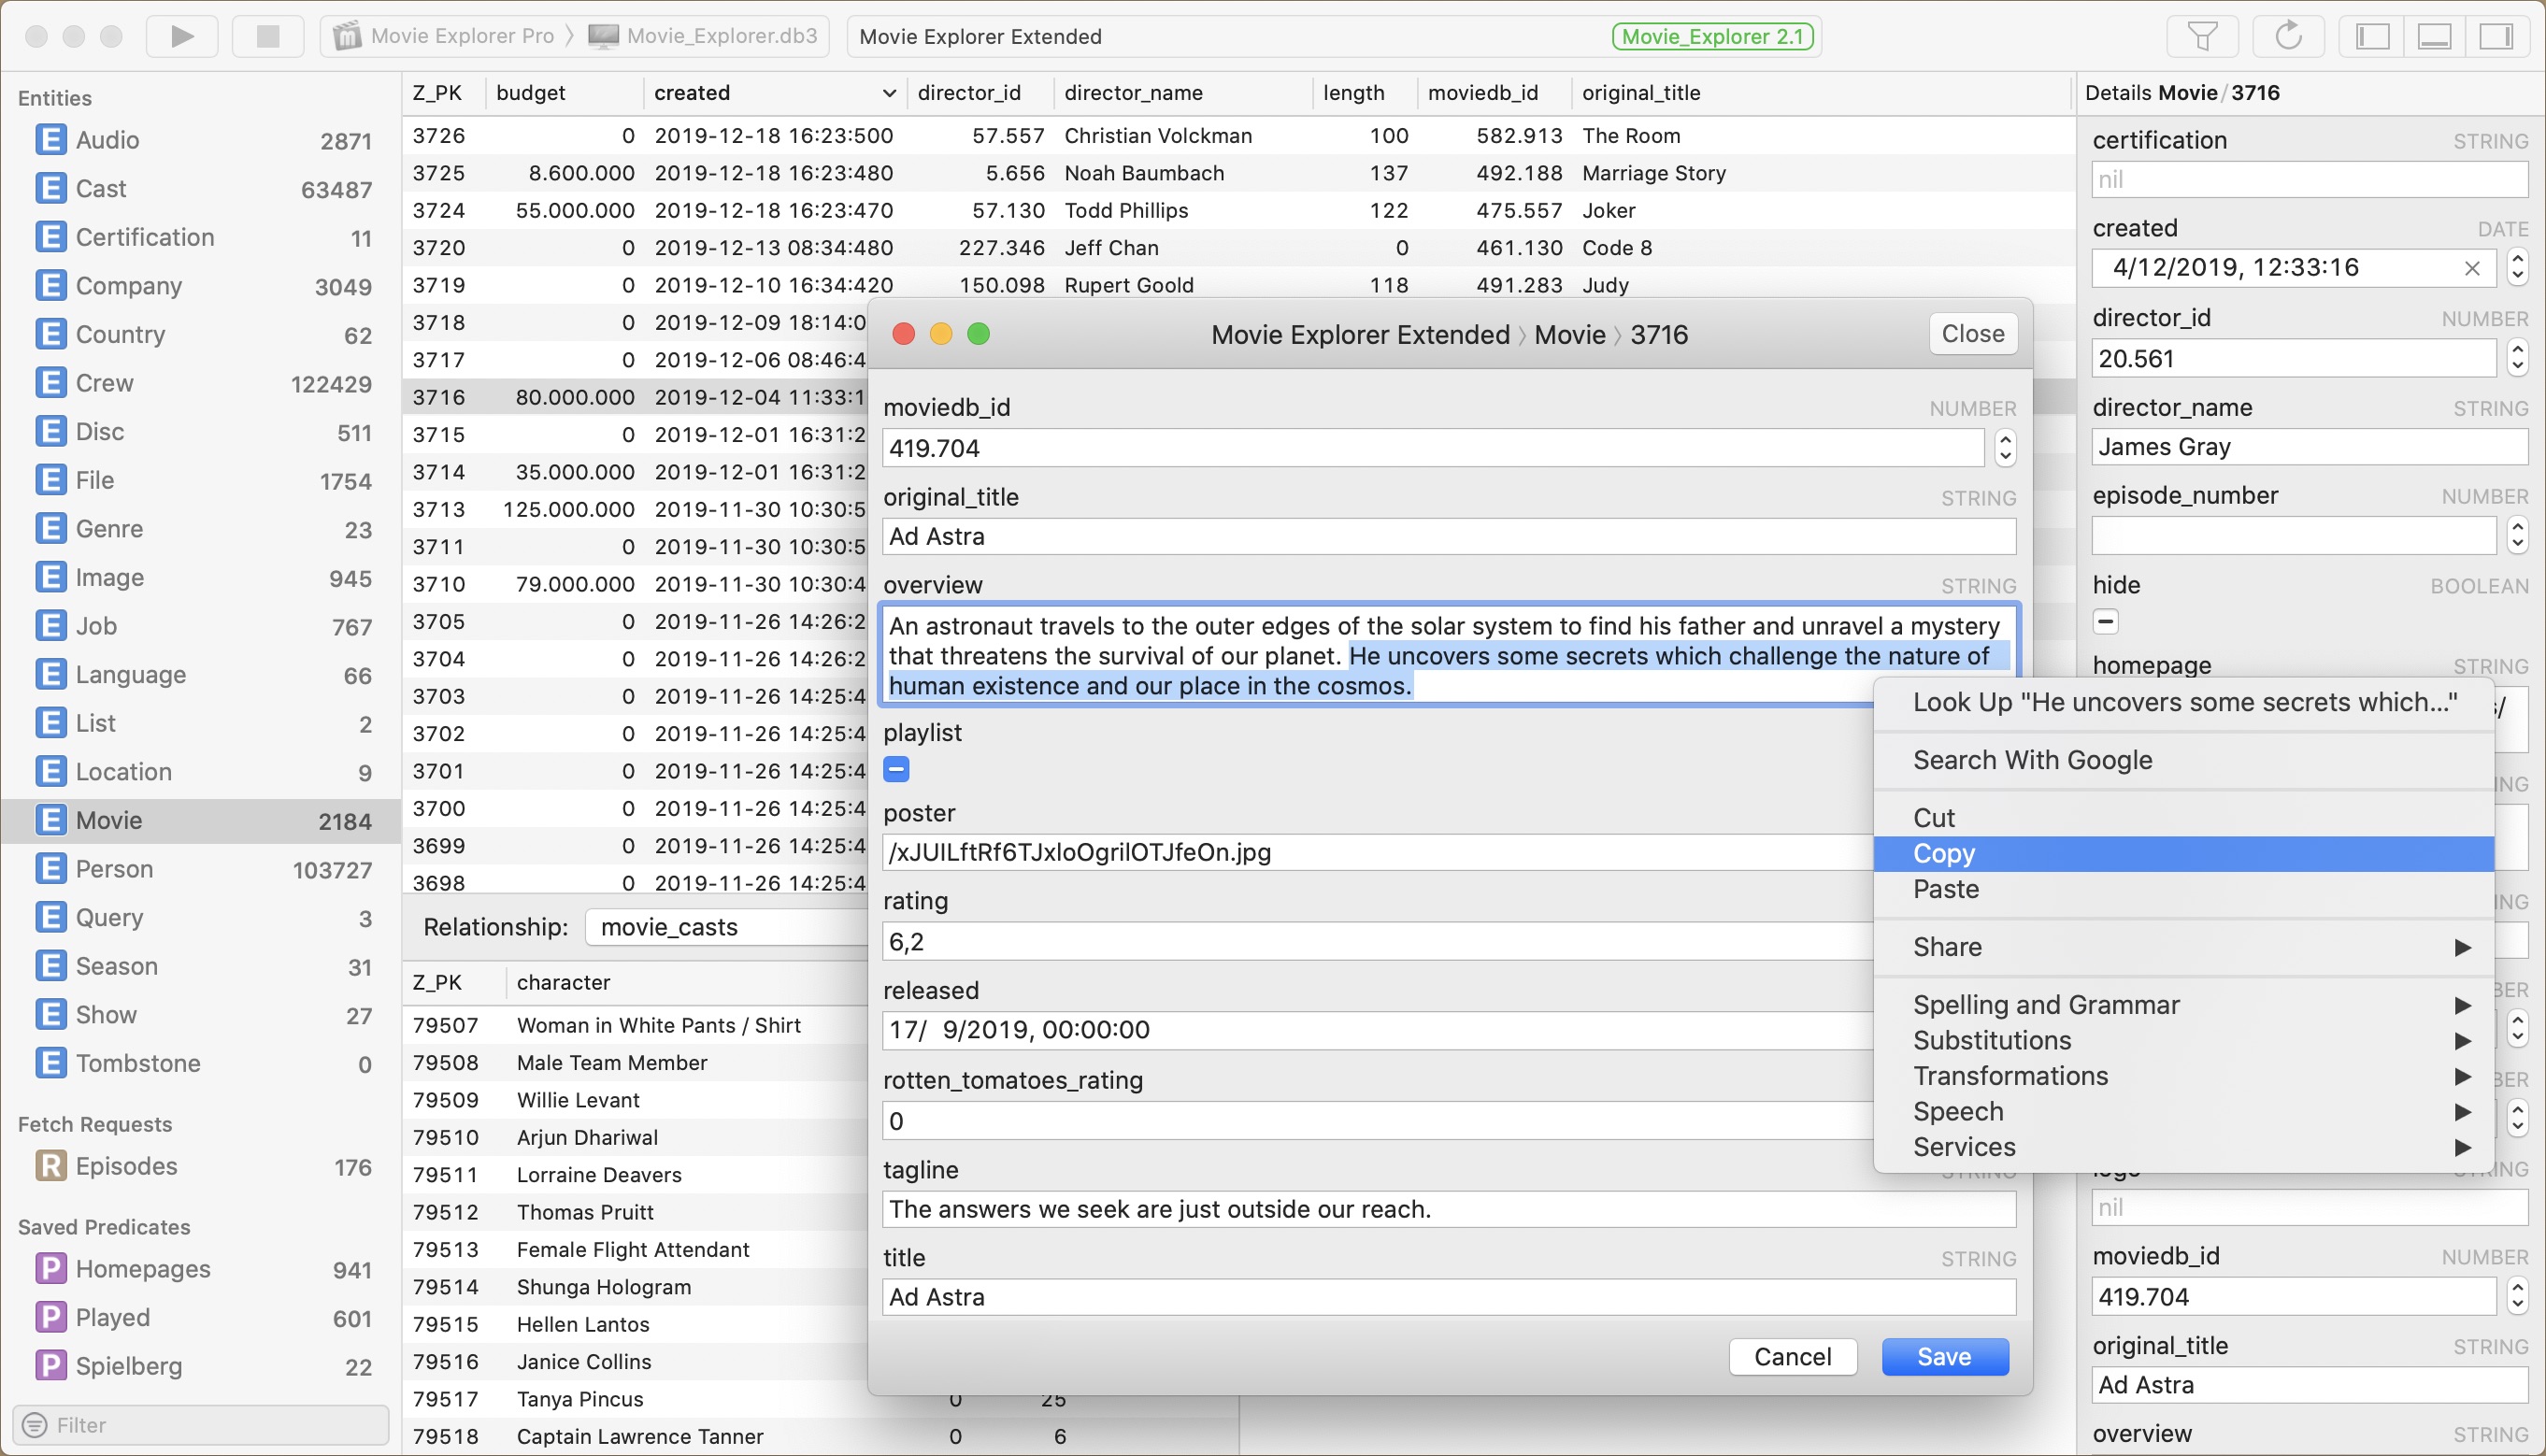Open the filter funnel icon in toolbar
2546x1456 pixels.
pyautogui.click(x=2202, y=36)
